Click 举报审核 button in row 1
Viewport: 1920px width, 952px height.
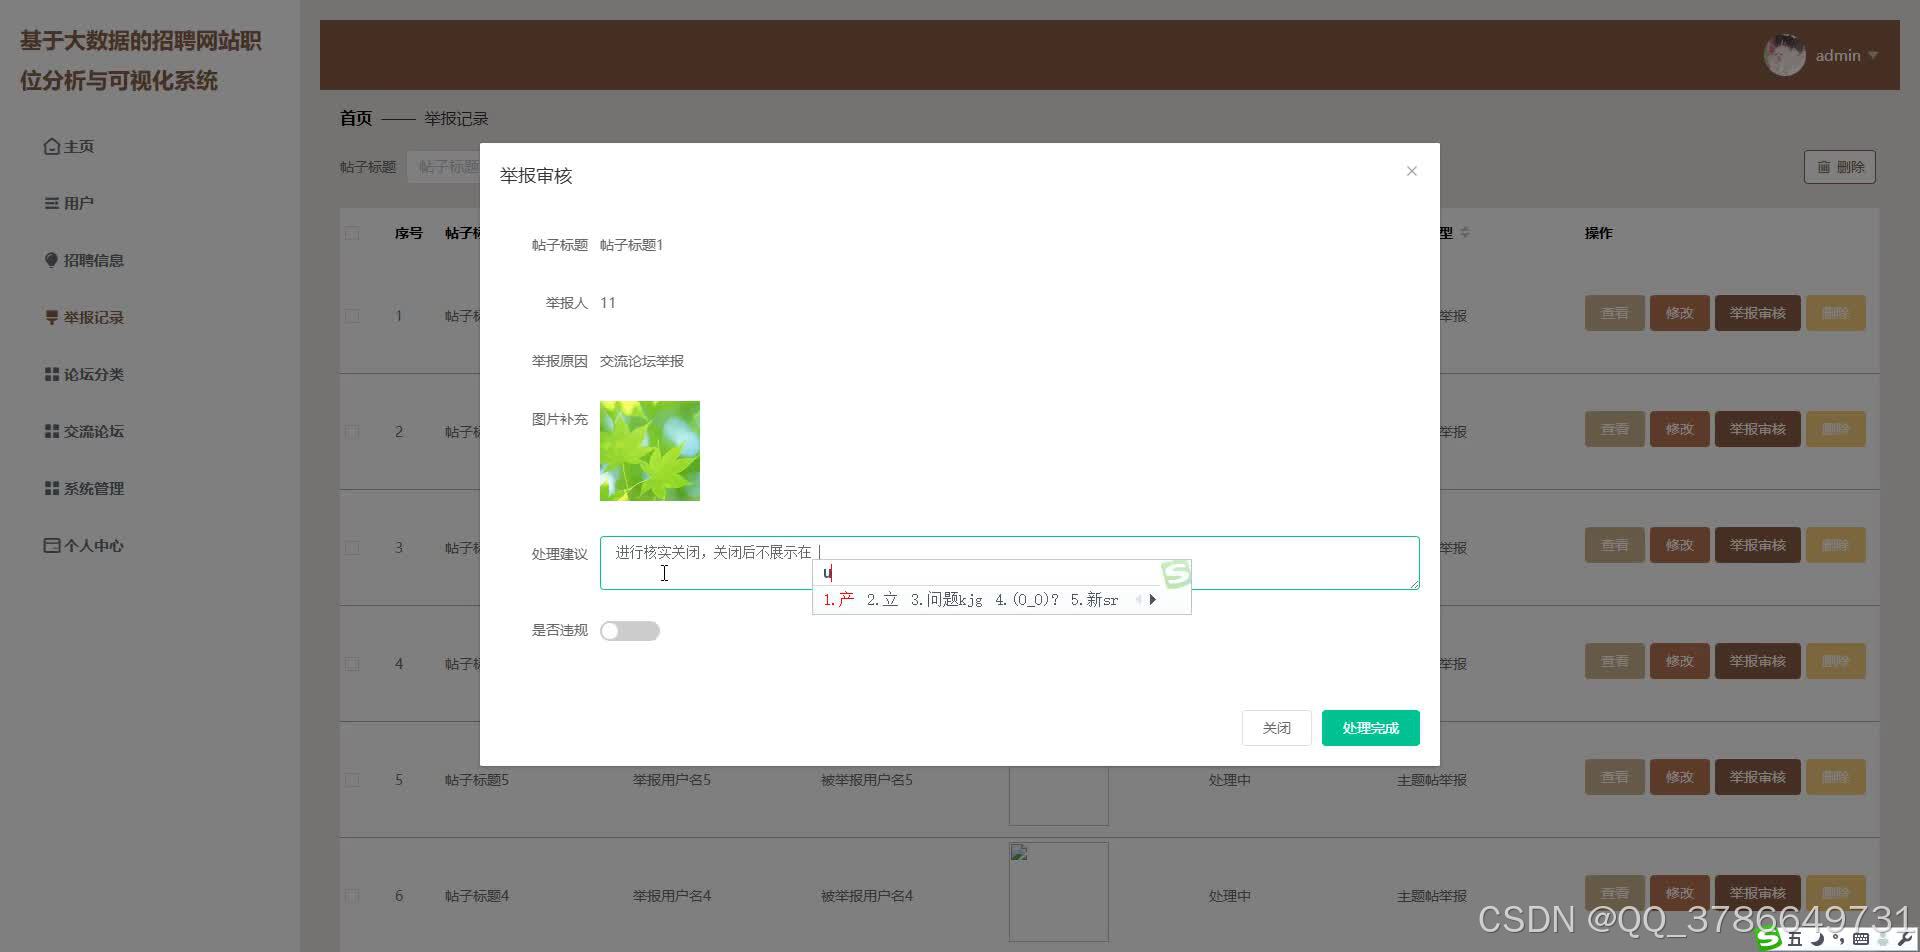(1757, 313)
